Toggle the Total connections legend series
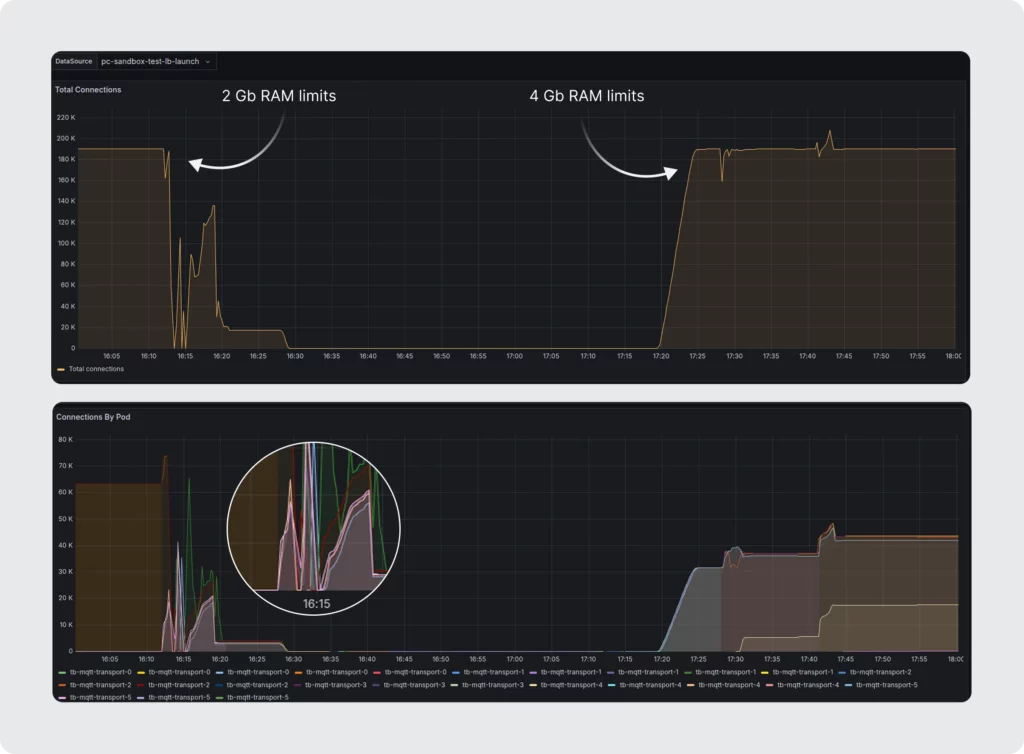This screenshot has height=754, width=1024. click(x=96, y=369)
